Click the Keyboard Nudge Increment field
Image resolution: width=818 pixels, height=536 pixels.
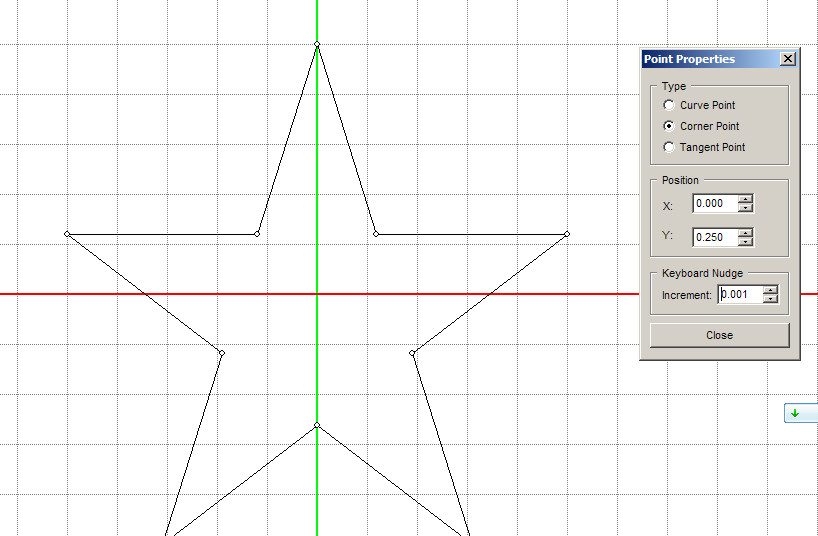tap(740, 294)
